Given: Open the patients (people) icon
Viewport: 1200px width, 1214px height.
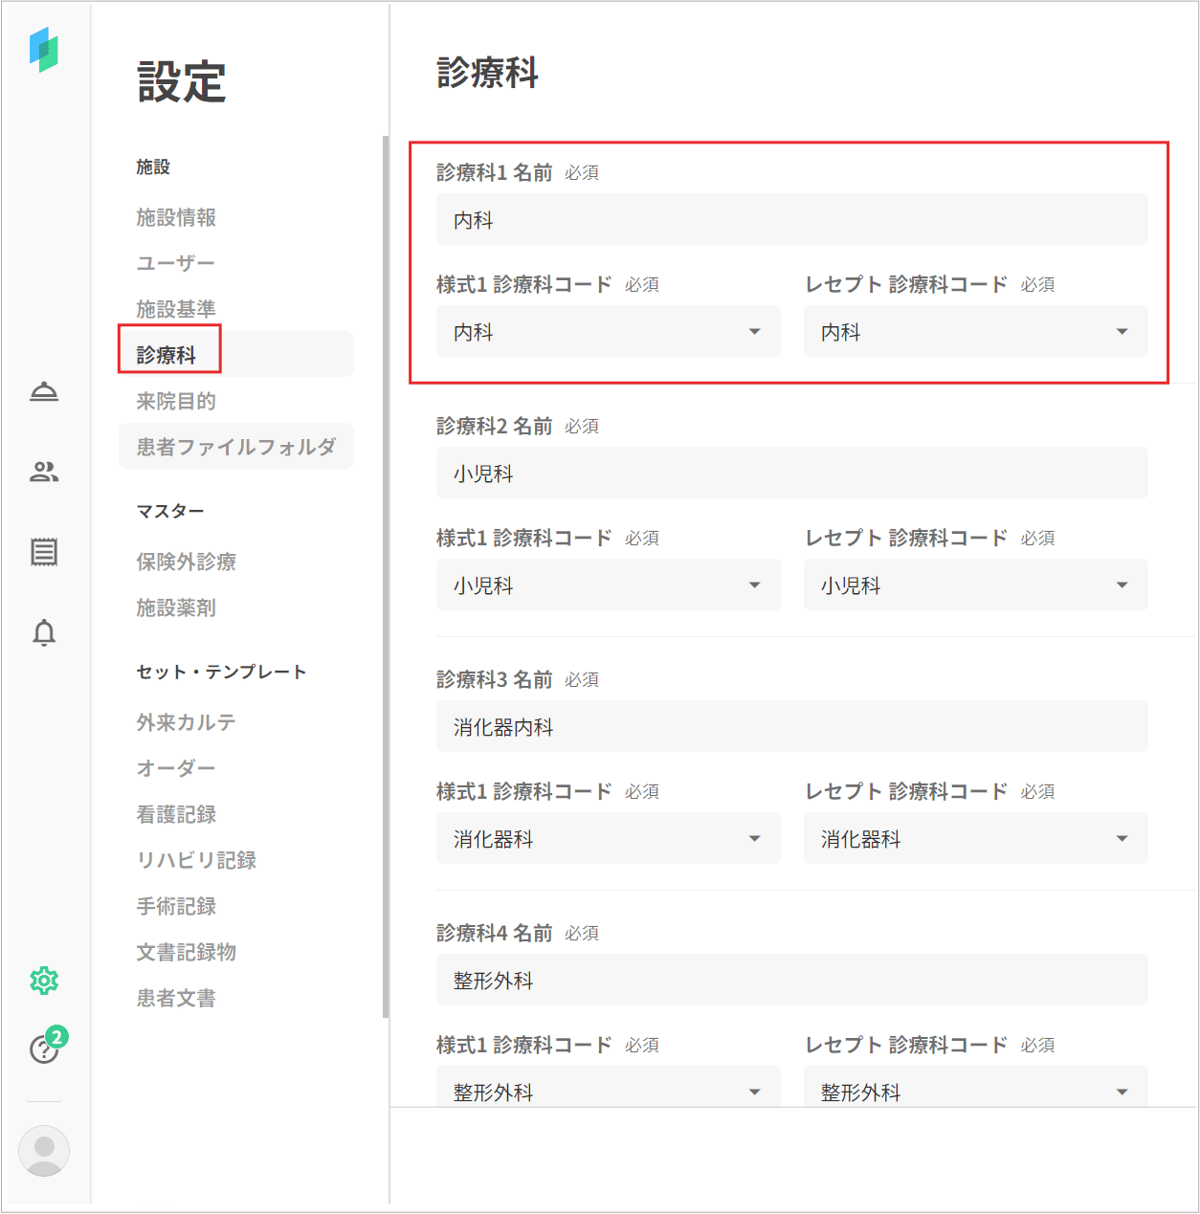Looking at the screenshot, I should click(44, 472).
